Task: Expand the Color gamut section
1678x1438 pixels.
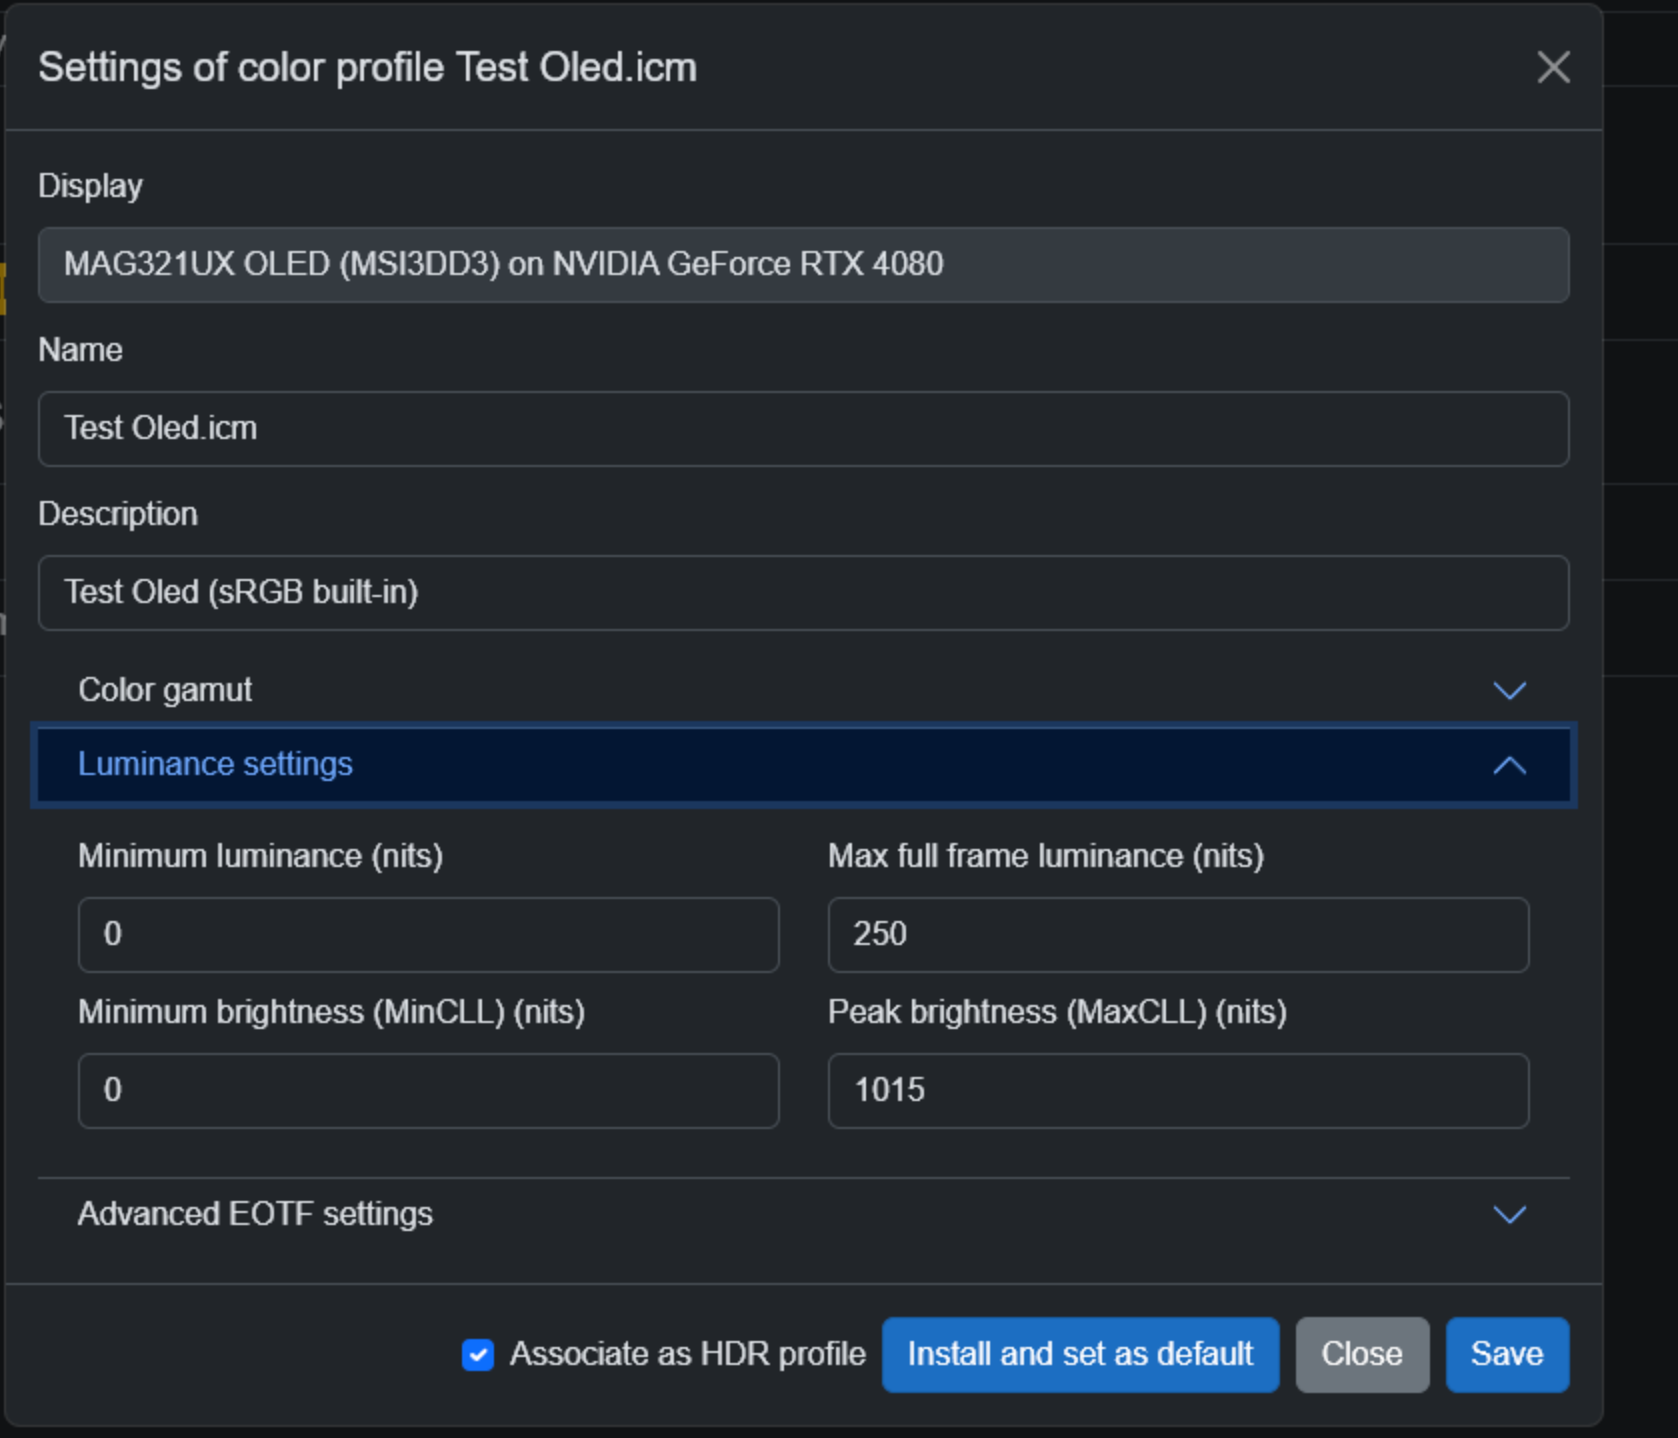Action: [165, 691]
